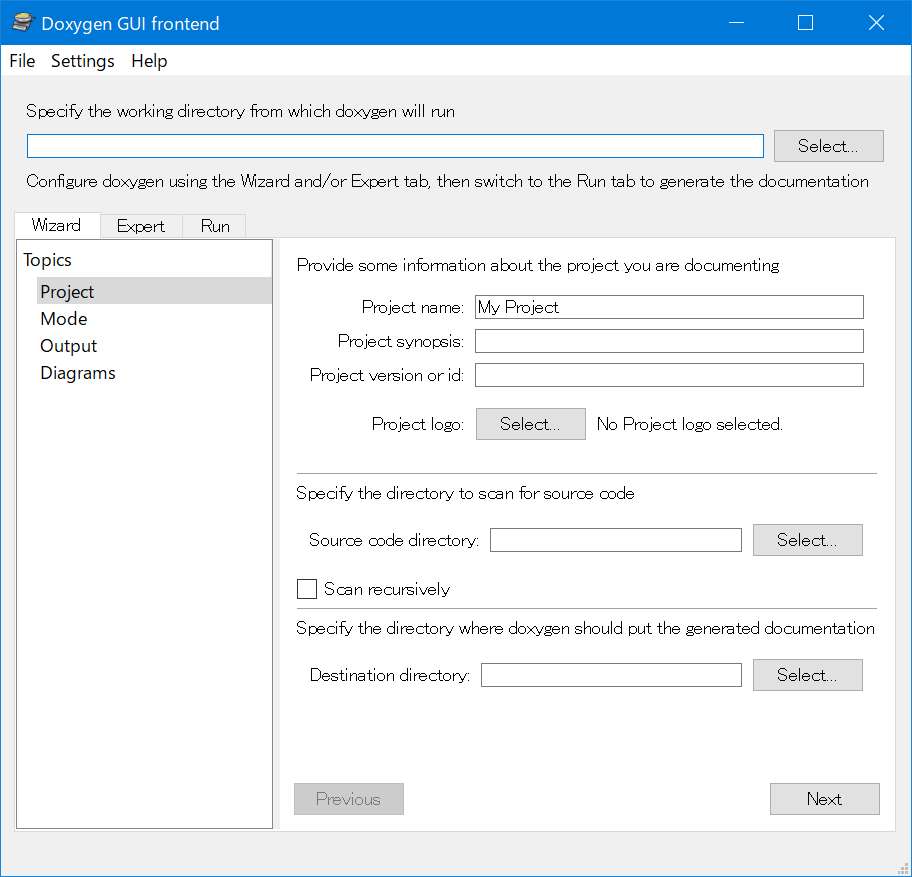Viewport: 912px width, 877px height.
Task: Minimize the Doxygen window
Action: click(x=736, y=23)
